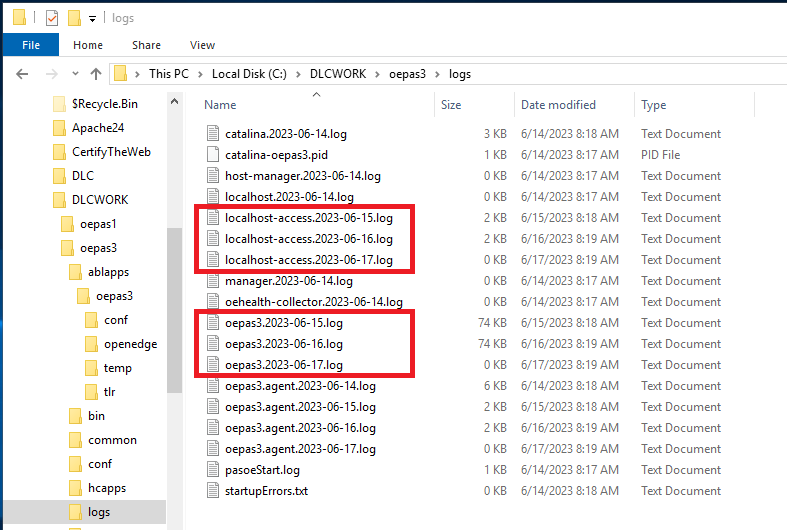The width and height of the screenshot is (787, 530).
Task: Select localhost-access.2023-06-17.log file icon
Action: (x=213, y=259)
